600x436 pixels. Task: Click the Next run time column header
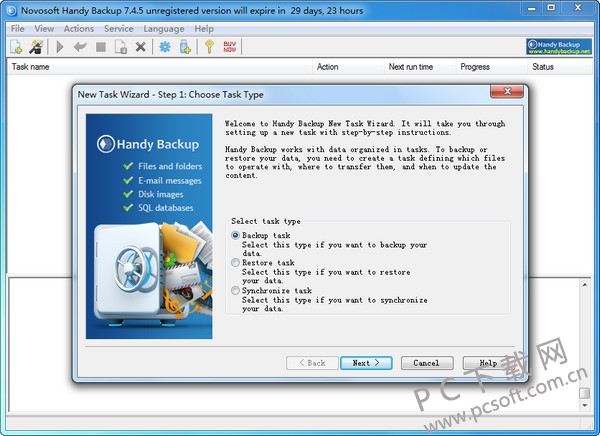[x=420, y=67]
